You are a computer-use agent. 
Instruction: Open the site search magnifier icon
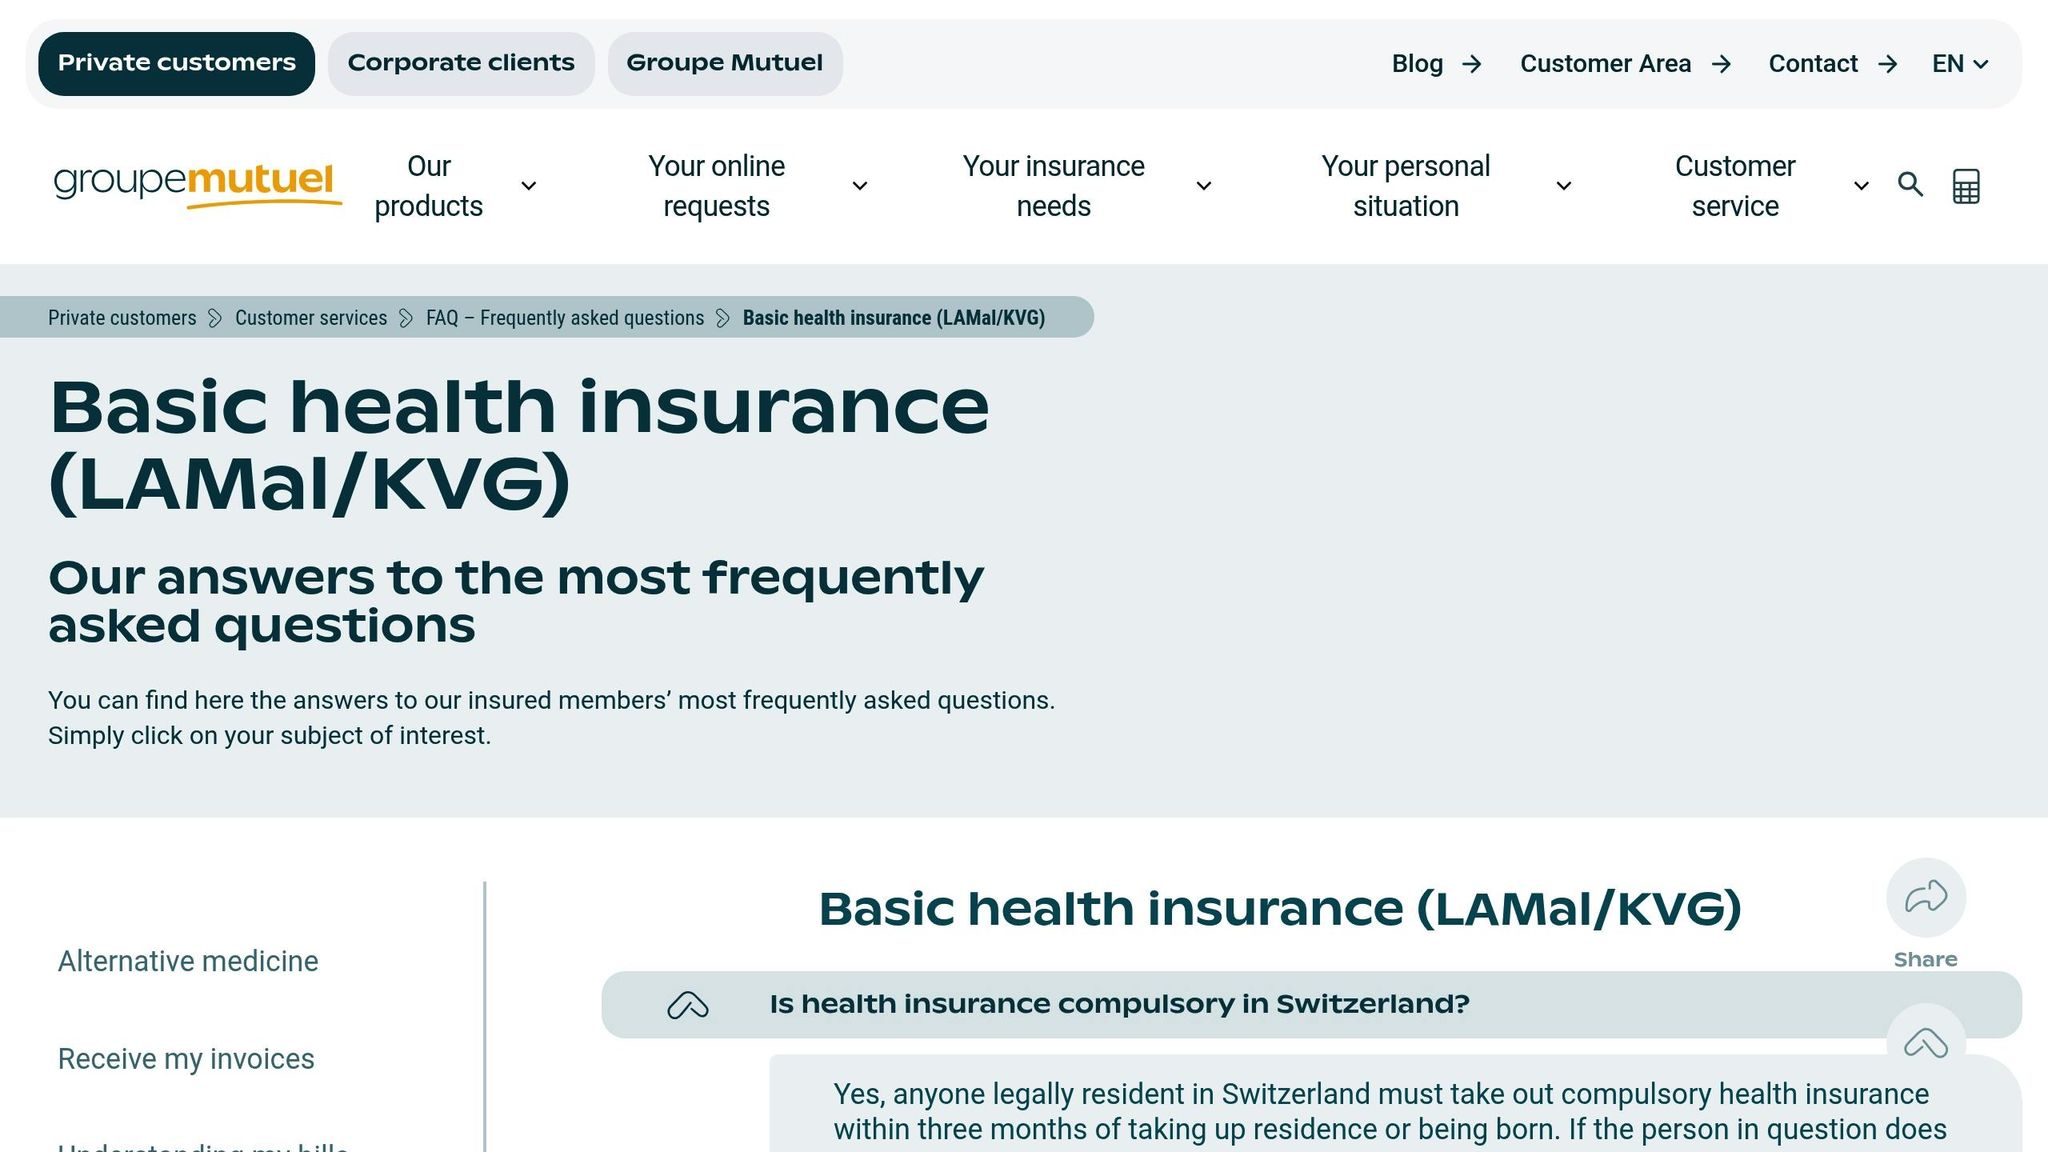1910,185
